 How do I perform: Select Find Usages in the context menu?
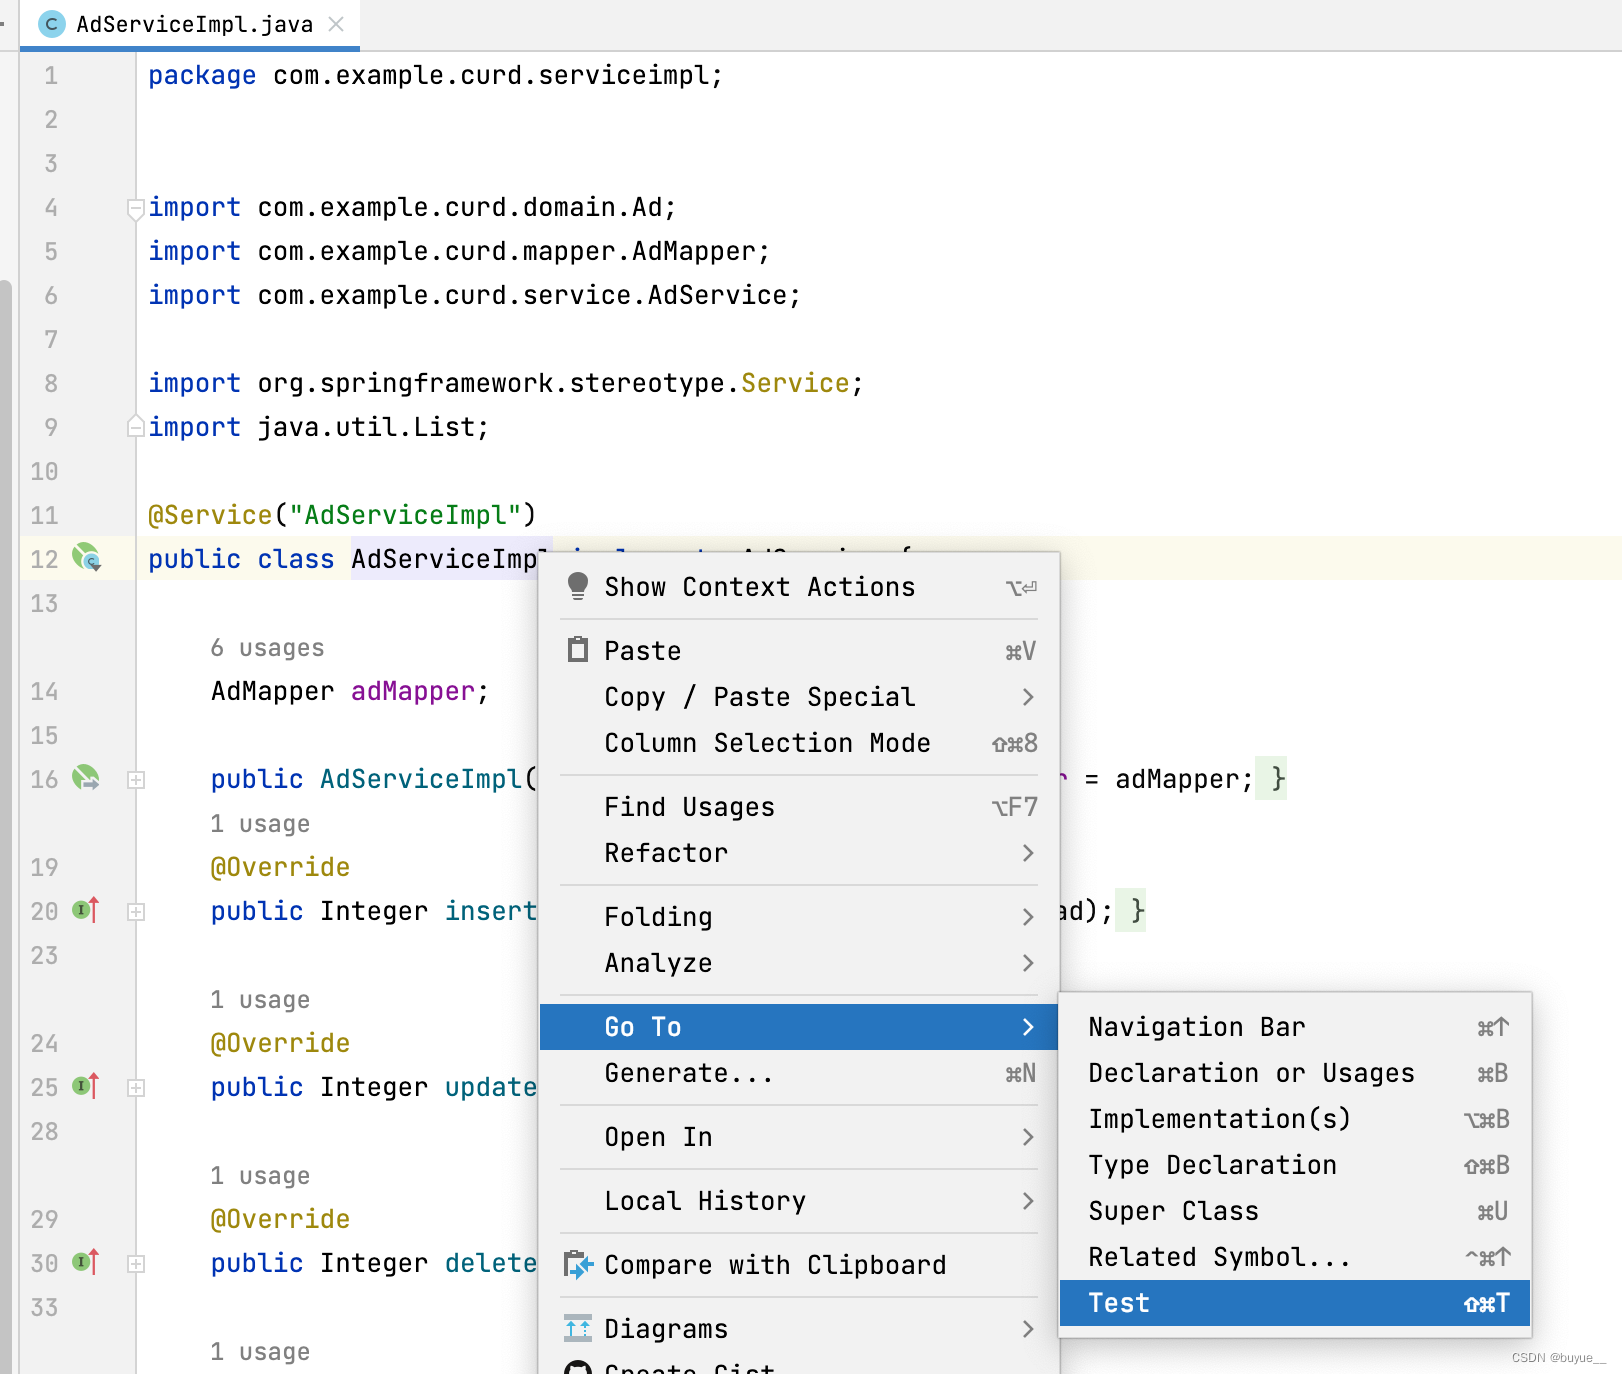pos(799,807)
